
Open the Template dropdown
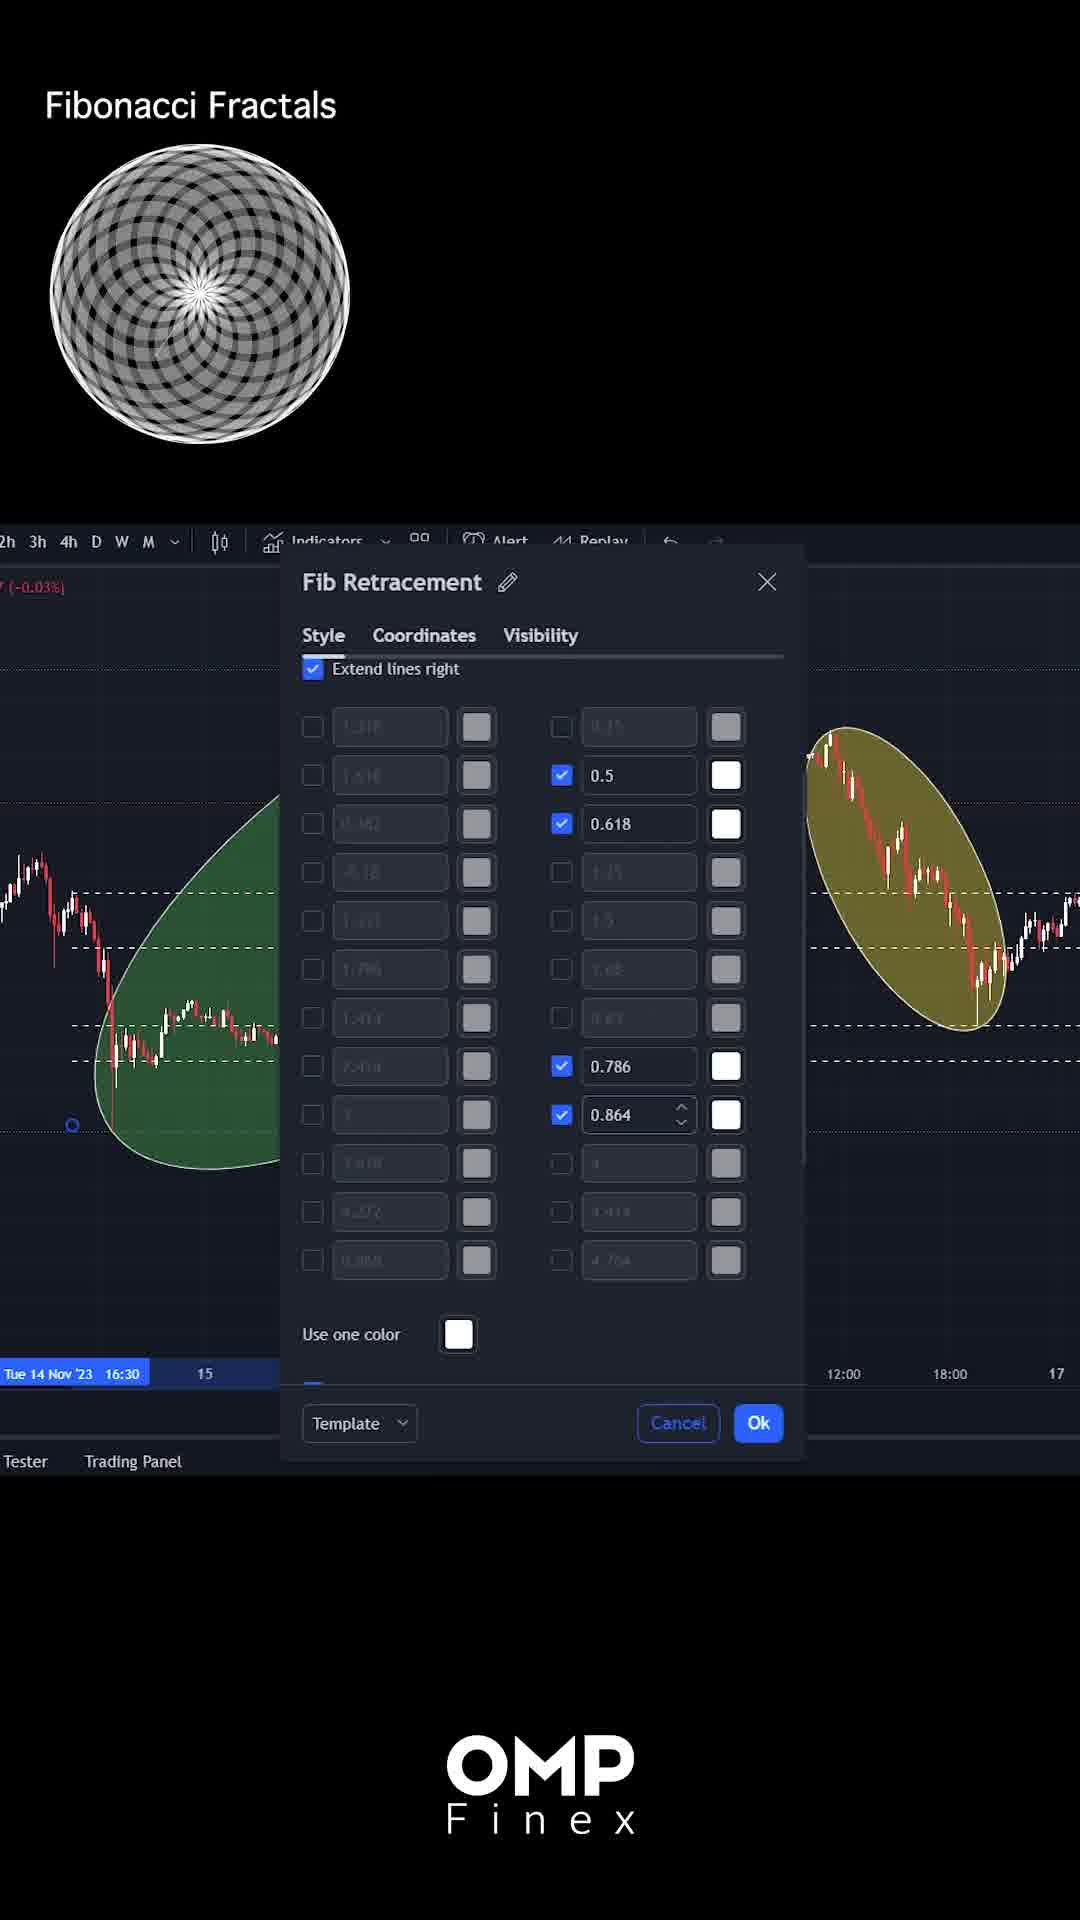[x=359, y=1423]
